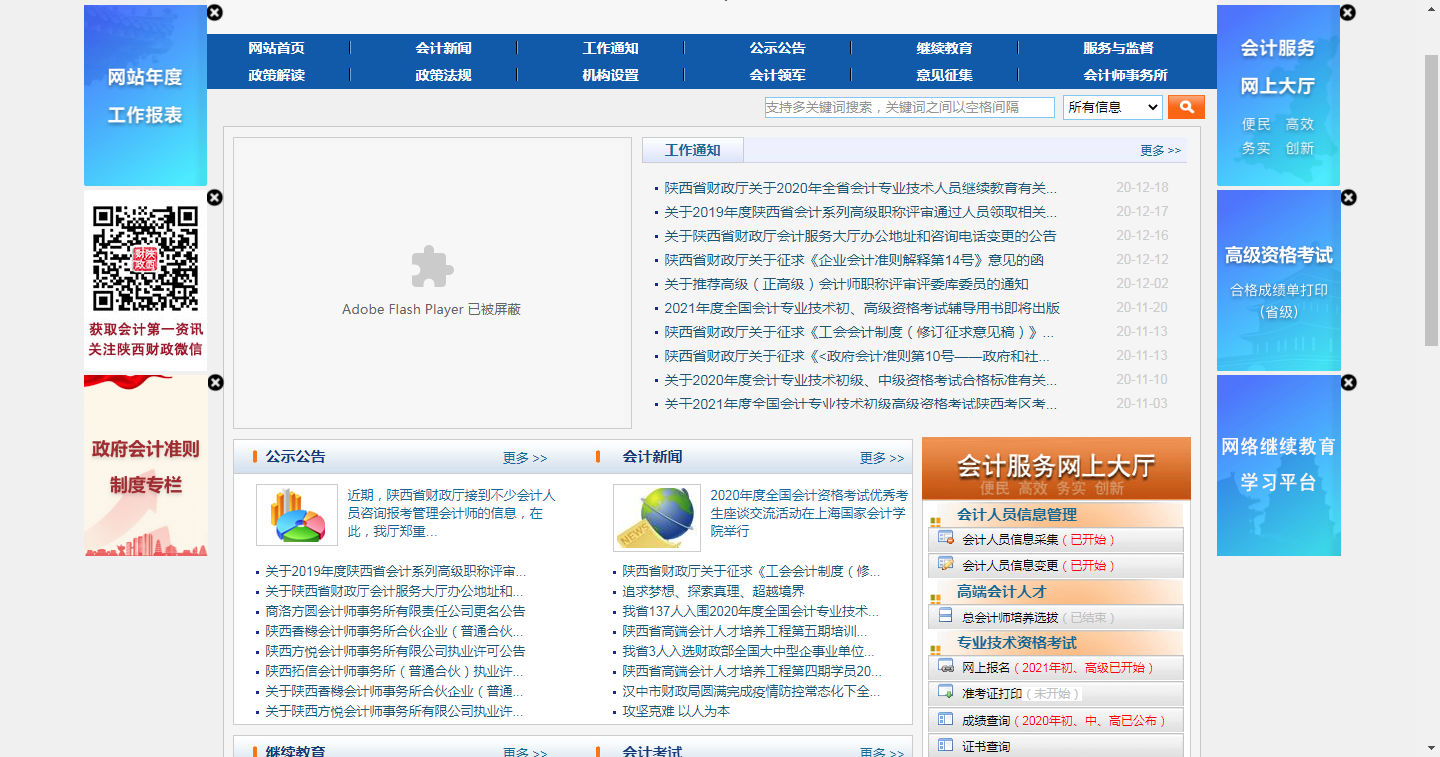Focus the keyword search input field
1440x757 pixels.
coord(910,107)
